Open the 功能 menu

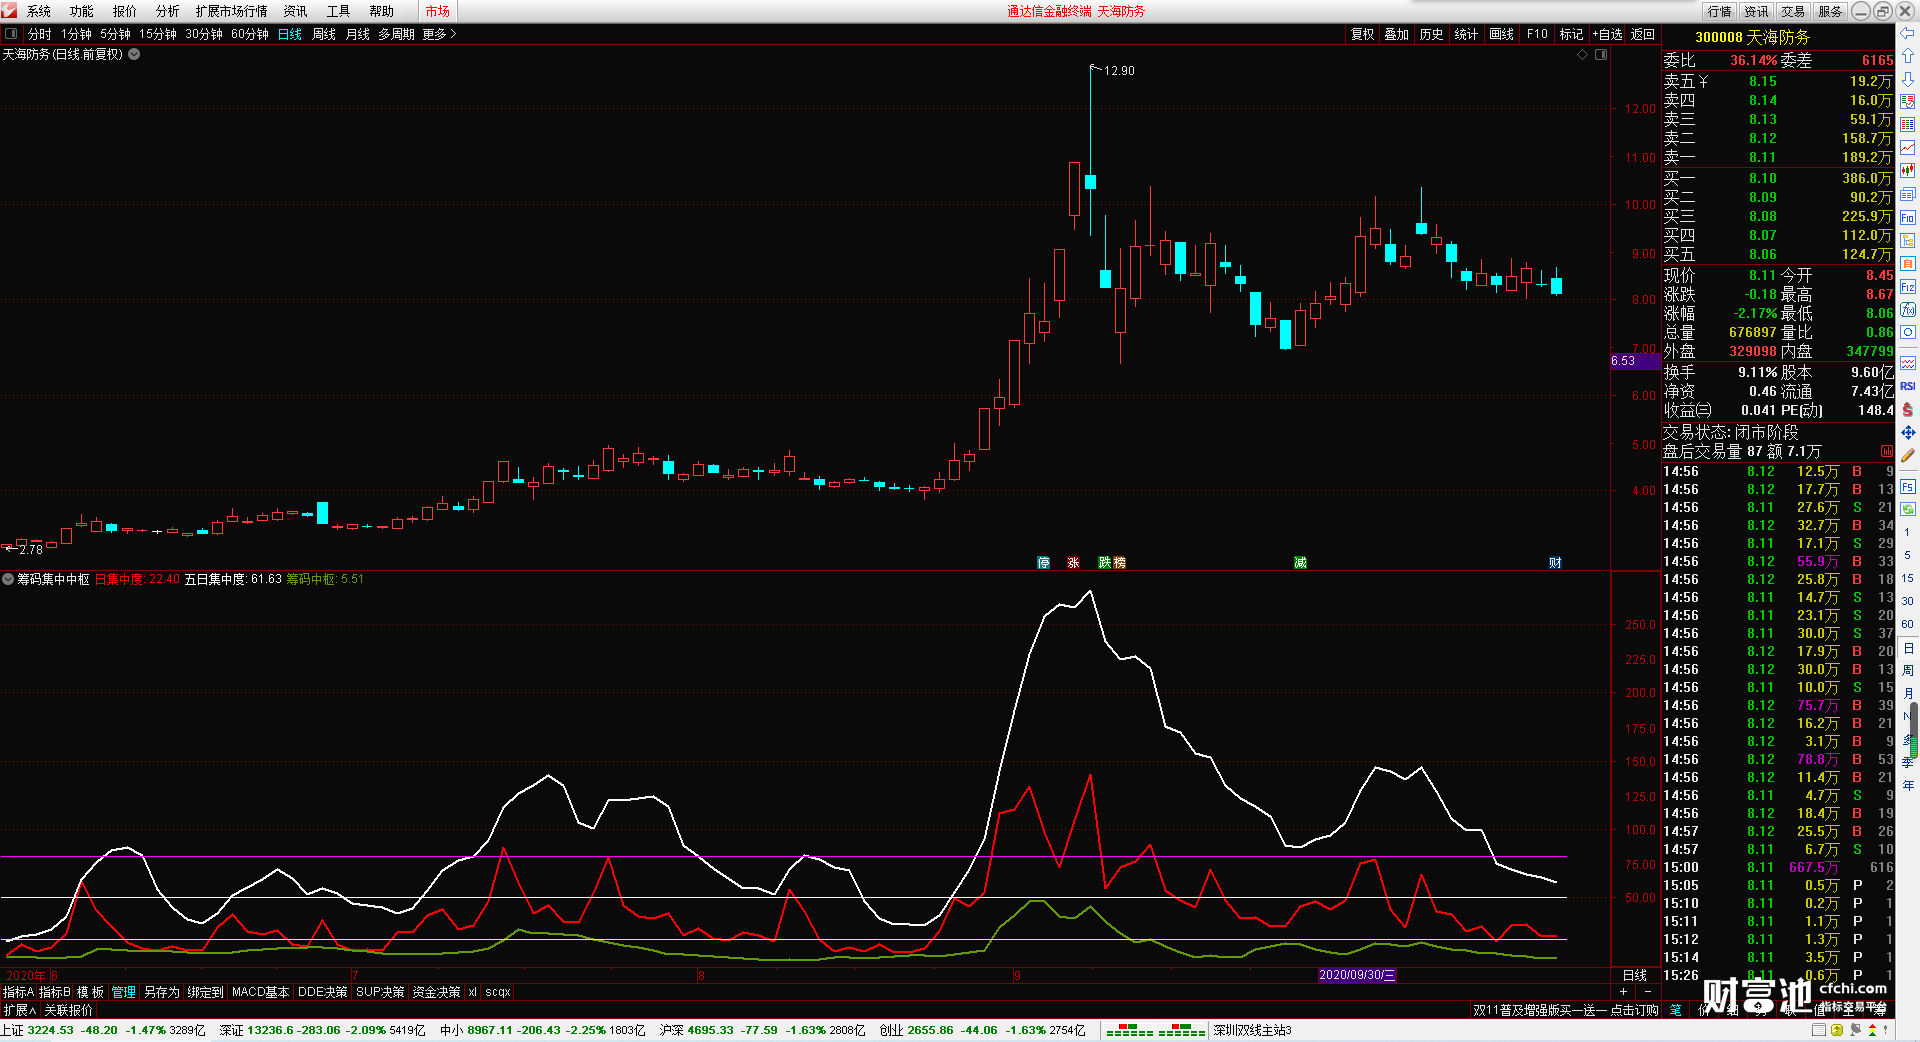82,11
